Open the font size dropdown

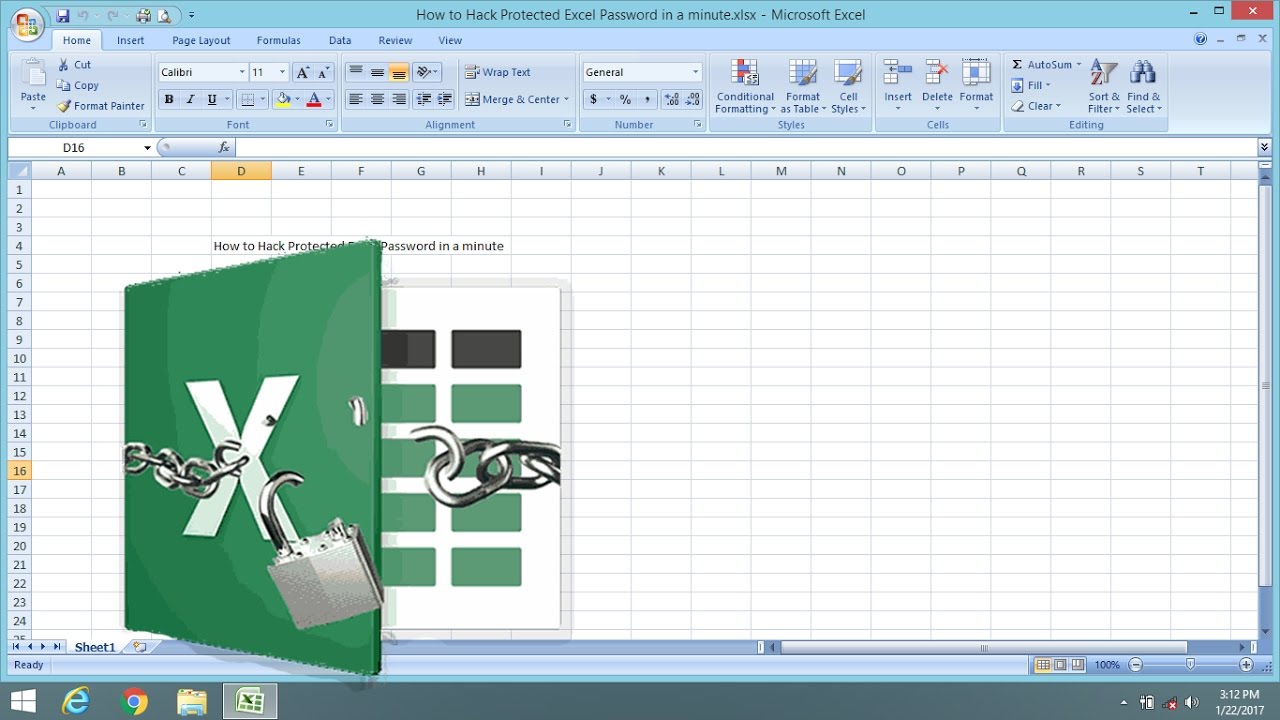[x=283, y=72]
